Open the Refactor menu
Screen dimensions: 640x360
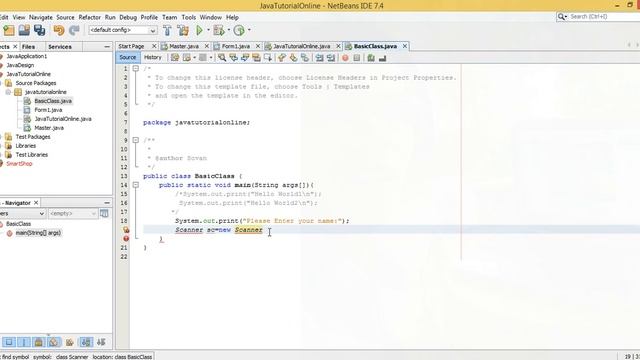point(89,18)
